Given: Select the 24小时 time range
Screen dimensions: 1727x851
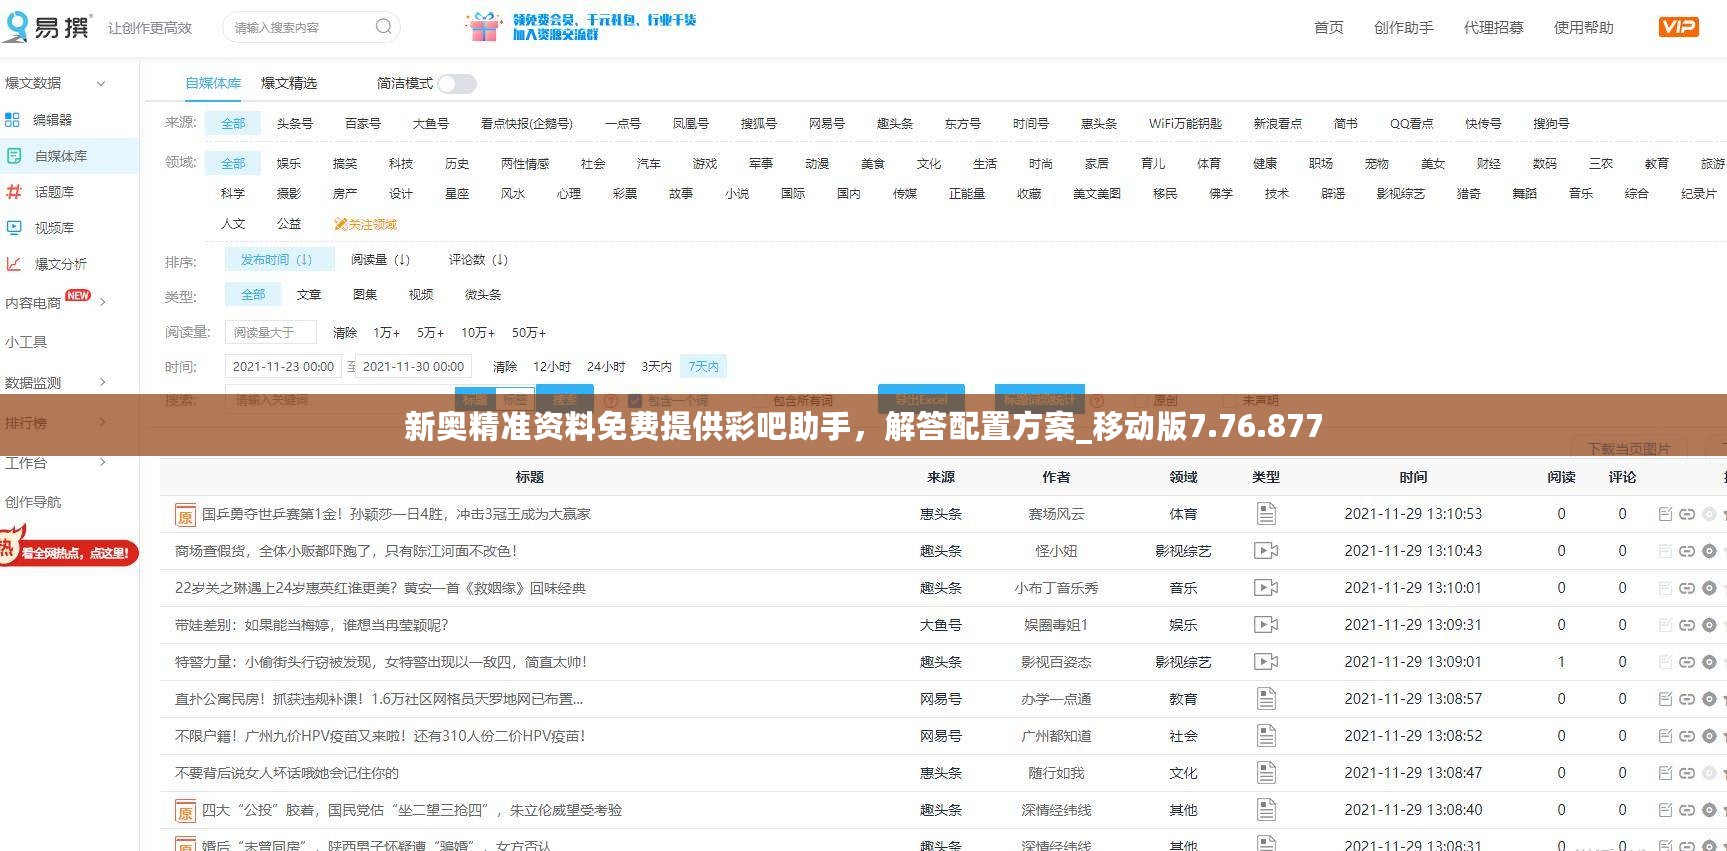Looking at the screenshot, I should [606, 367].
